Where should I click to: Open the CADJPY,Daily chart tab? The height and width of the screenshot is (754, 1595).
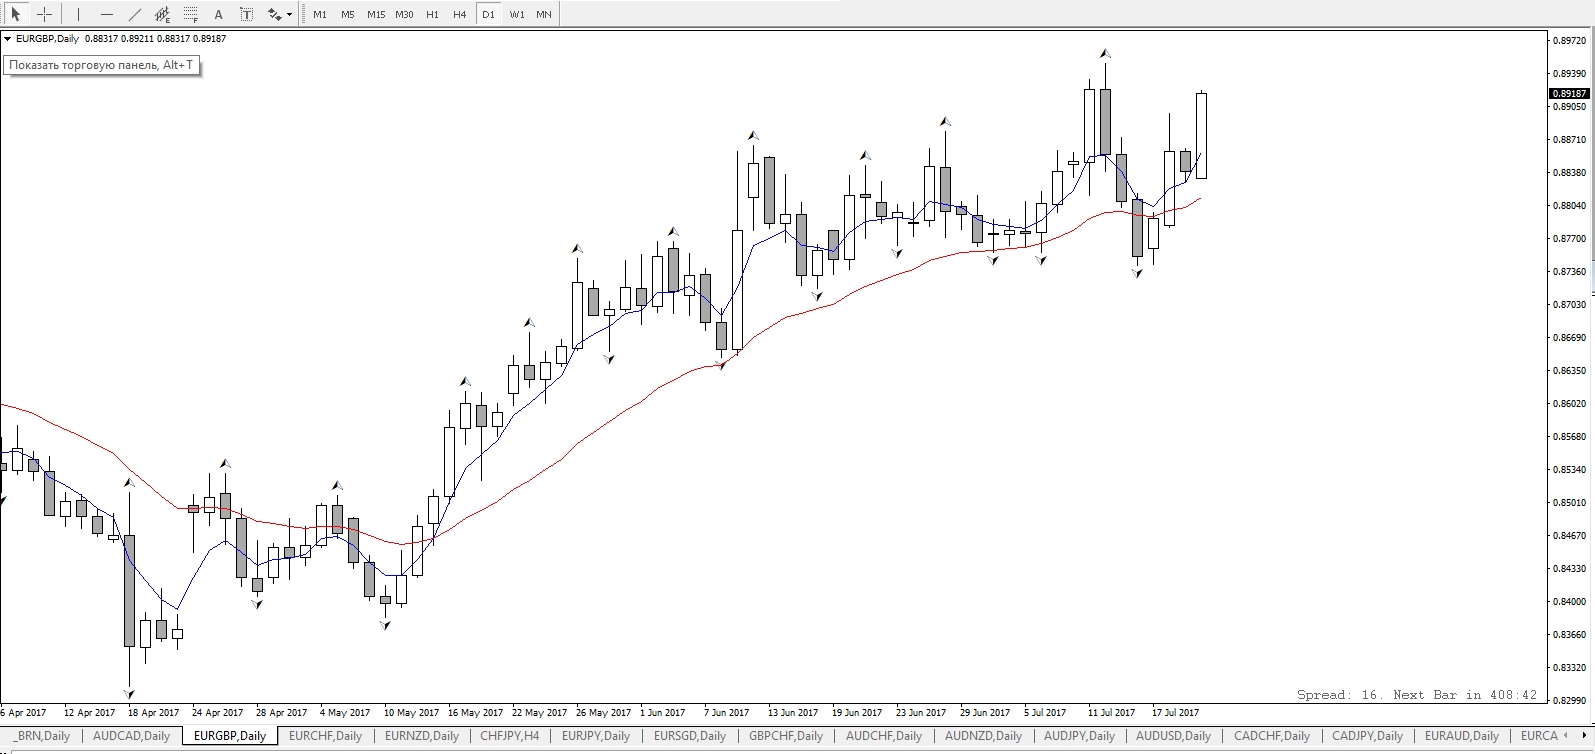click(x=1367, y=736)
